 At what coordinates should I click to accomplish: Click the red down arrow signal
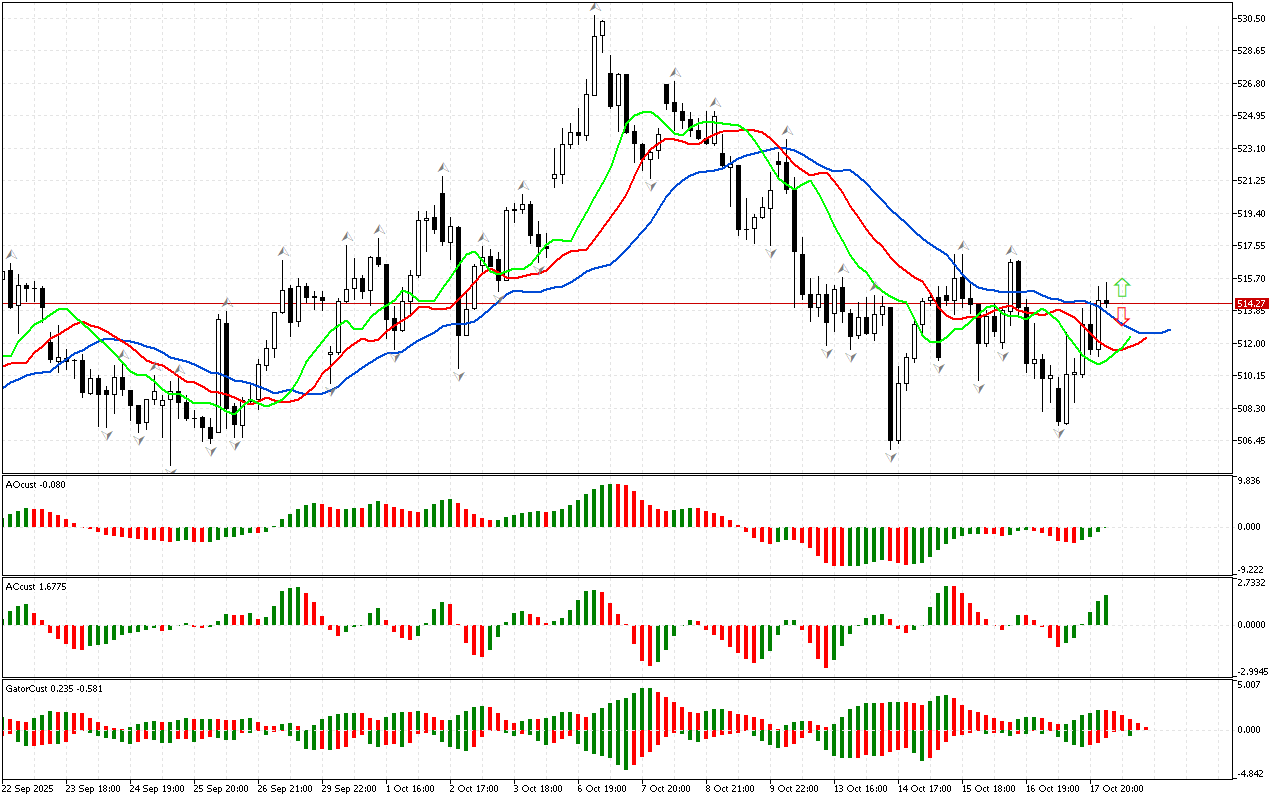(x=1122, y=316)
